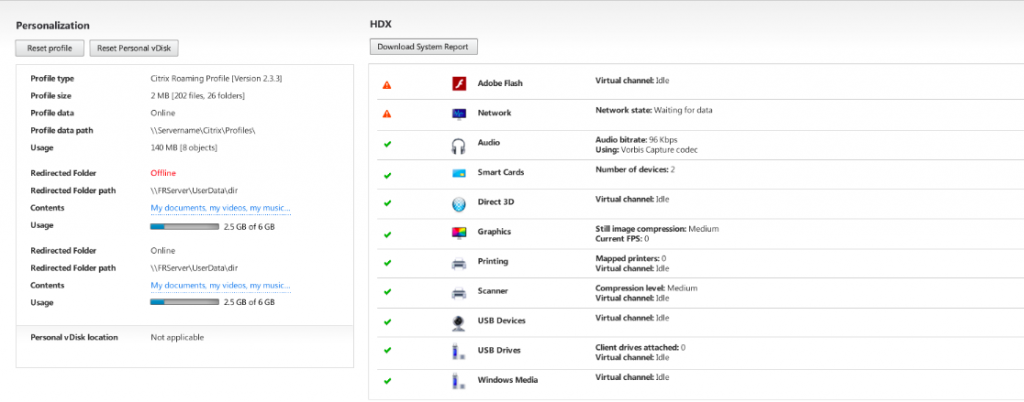Open contents link of the Offline redirected folder
Viewport: 1024px width, 402px height.
click(220, 208)
